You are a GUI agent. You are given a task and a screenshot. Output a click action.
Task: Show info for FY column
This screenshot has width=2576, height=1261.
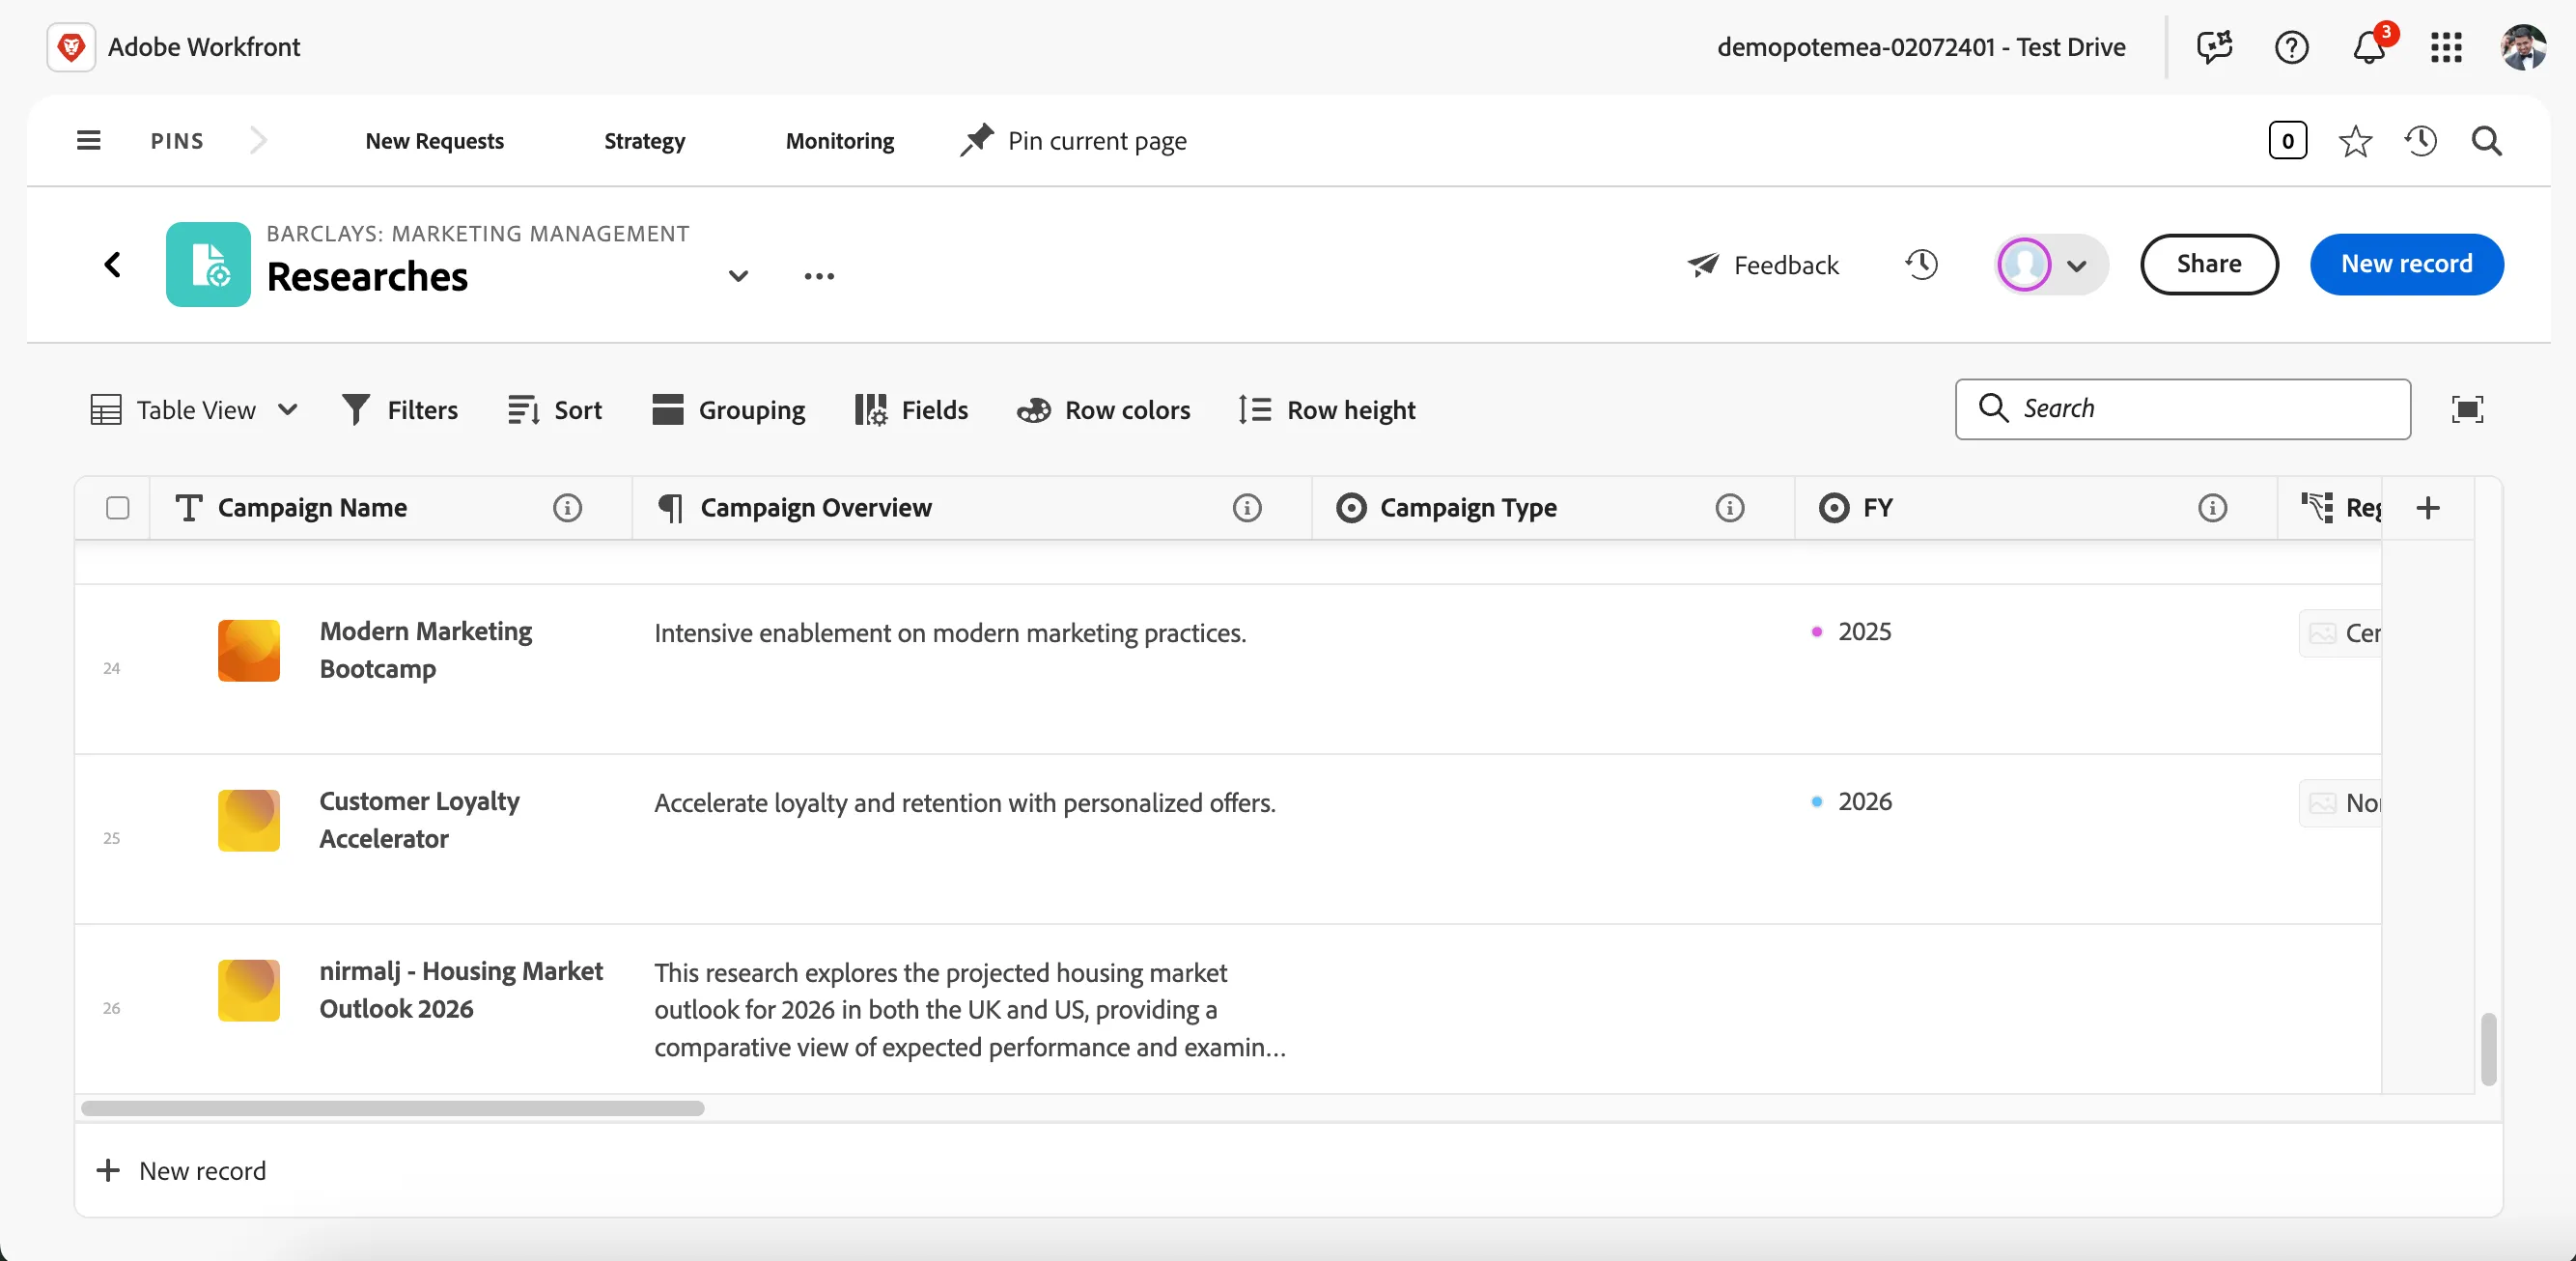[2213, 508]
